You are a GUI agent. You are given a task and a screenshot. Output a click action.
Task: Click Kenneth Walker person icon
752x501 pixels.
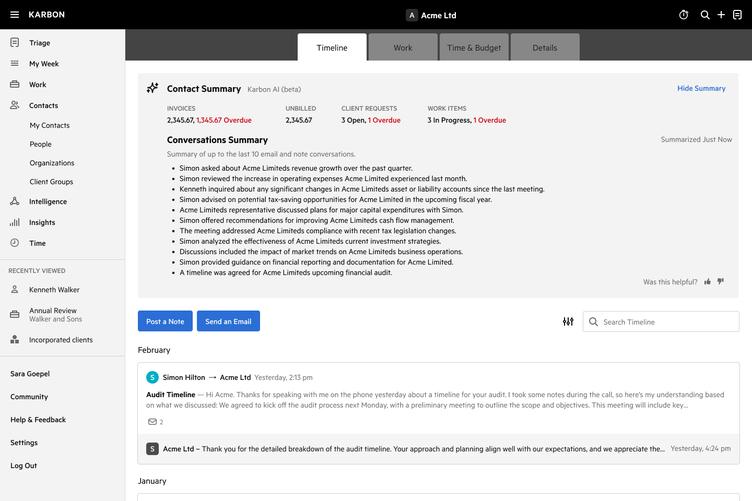pyautogui.click(x=15, y=290)
